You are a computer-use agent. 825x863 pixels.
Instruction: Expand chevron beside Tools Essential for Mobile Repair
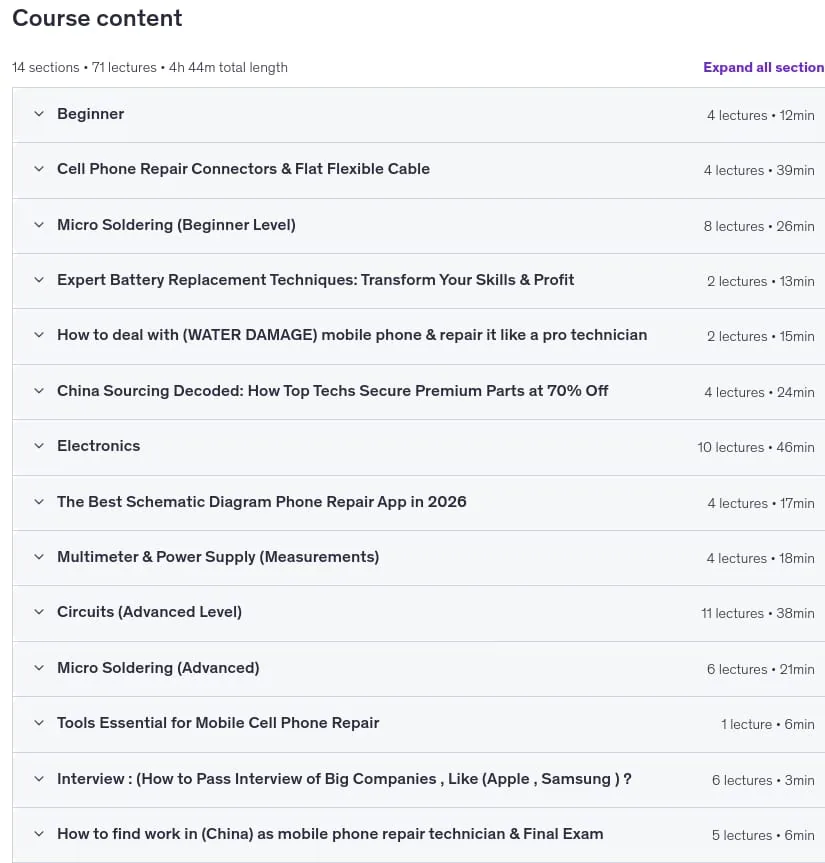pos(39,723)
